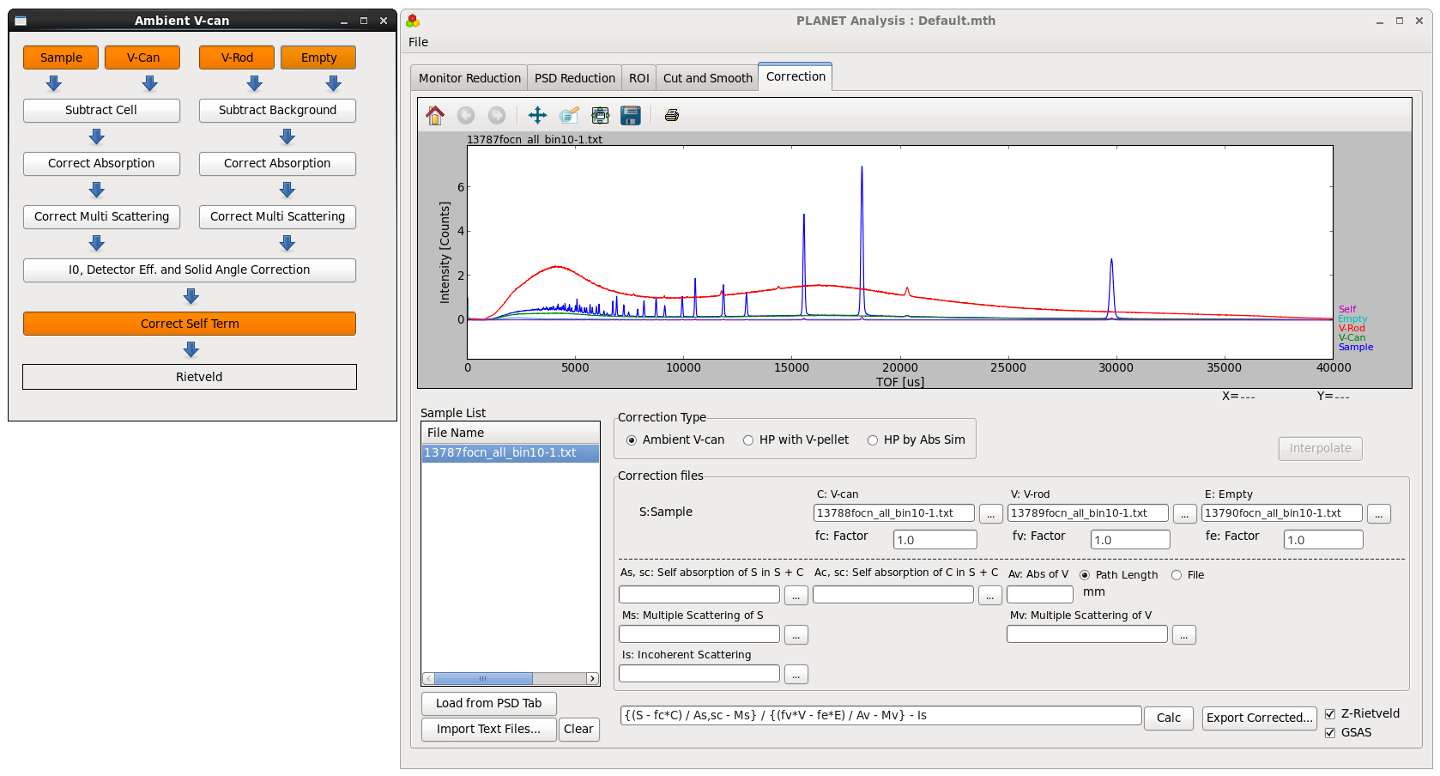
Task: Click Correct Self Term step button
Action: pos(189,323)
